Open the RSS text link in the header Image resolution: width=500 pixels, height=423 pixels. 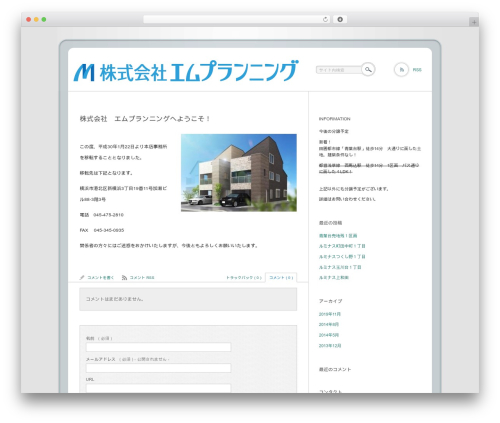(417, 70)
